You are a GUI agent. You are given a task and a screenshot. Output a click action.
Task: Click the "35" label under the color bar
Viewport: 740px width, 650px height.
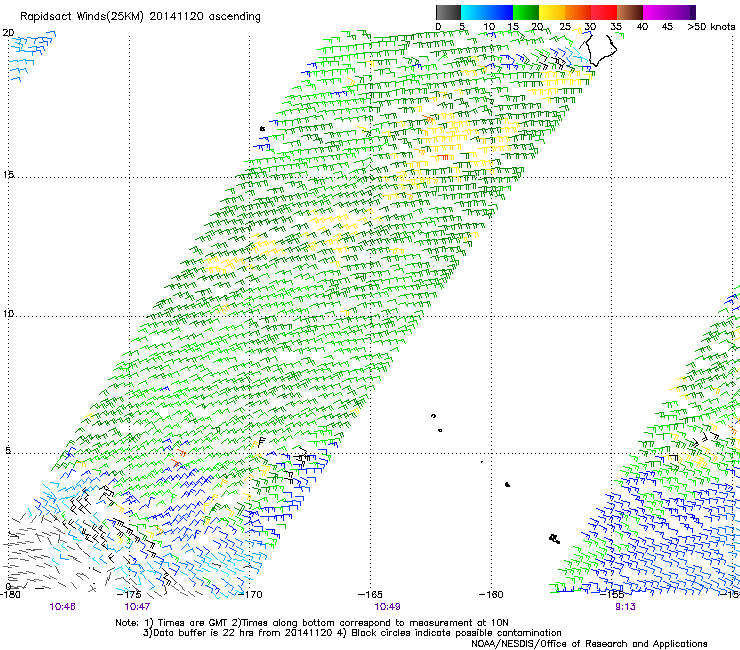616,27
